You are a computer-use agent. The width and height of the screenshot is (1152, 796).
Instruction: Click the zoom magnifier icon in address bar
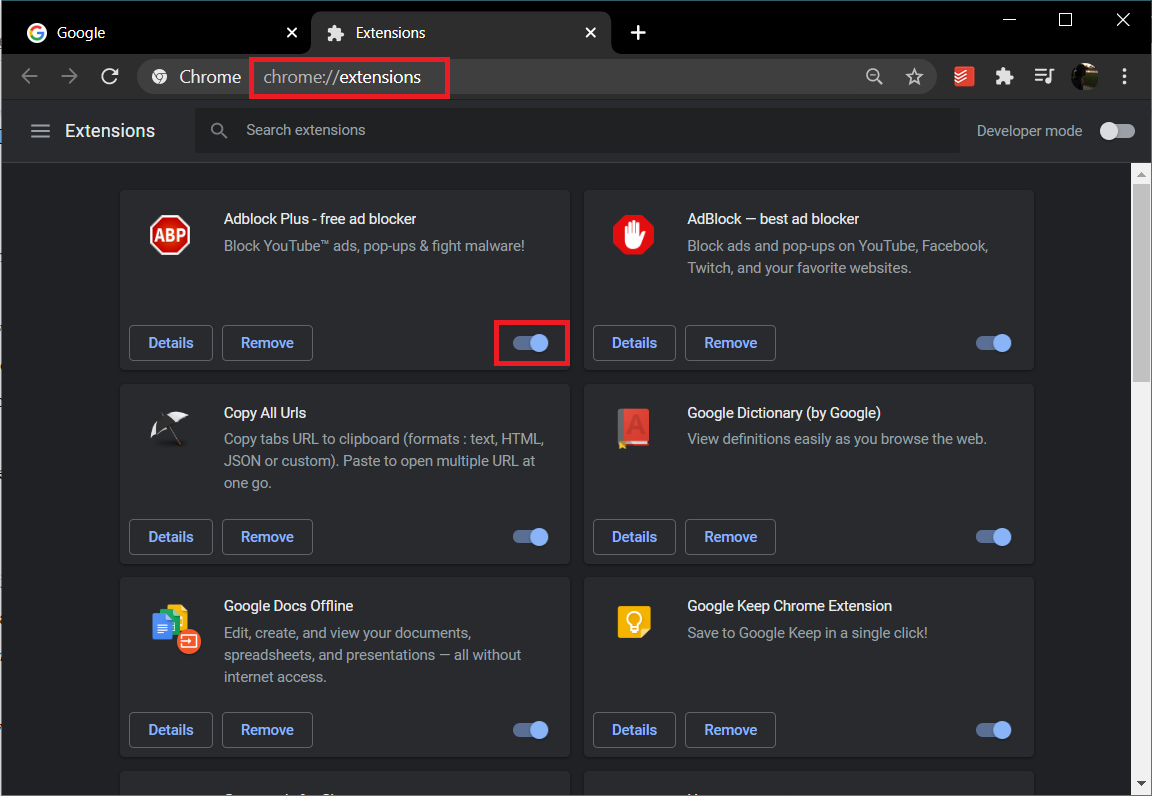pyautogui.click(x=874, y=77)
